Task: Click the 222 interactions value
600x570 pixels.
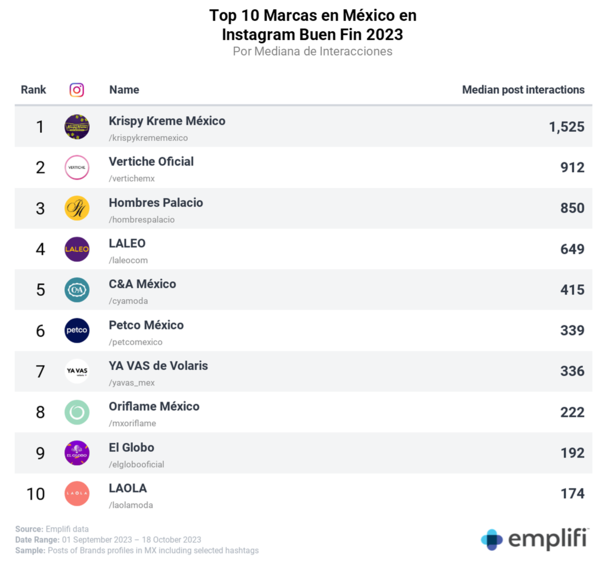Action: pyautogui.click(x=572, y=412)
